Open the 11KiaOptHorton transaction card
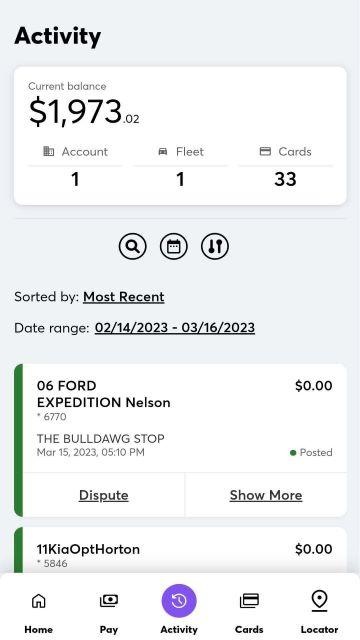 click(x=180, y=550)
